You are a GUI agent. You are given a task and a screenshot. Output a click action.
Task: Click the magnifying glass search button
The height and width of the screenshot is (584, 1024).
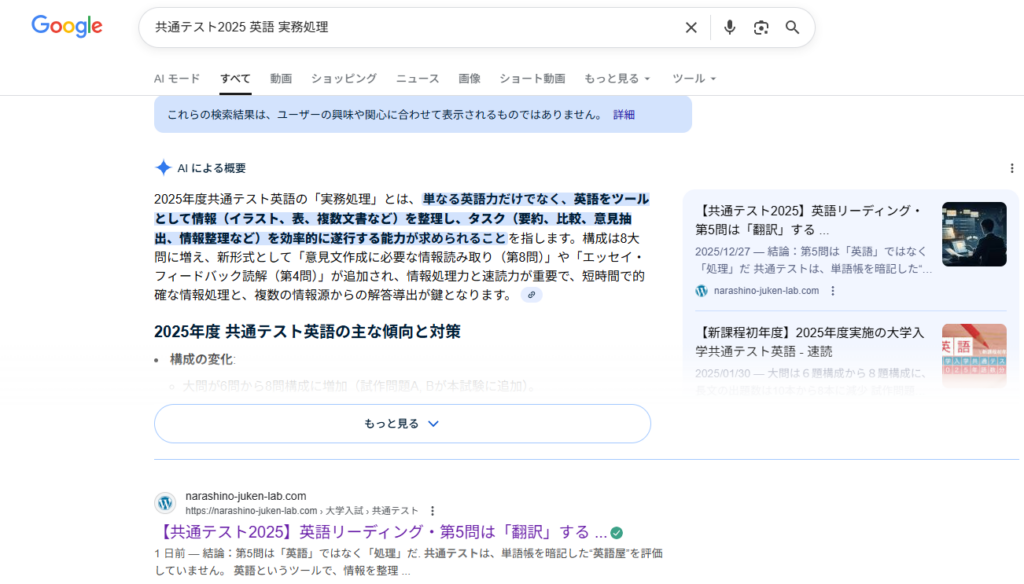[793, 28]
